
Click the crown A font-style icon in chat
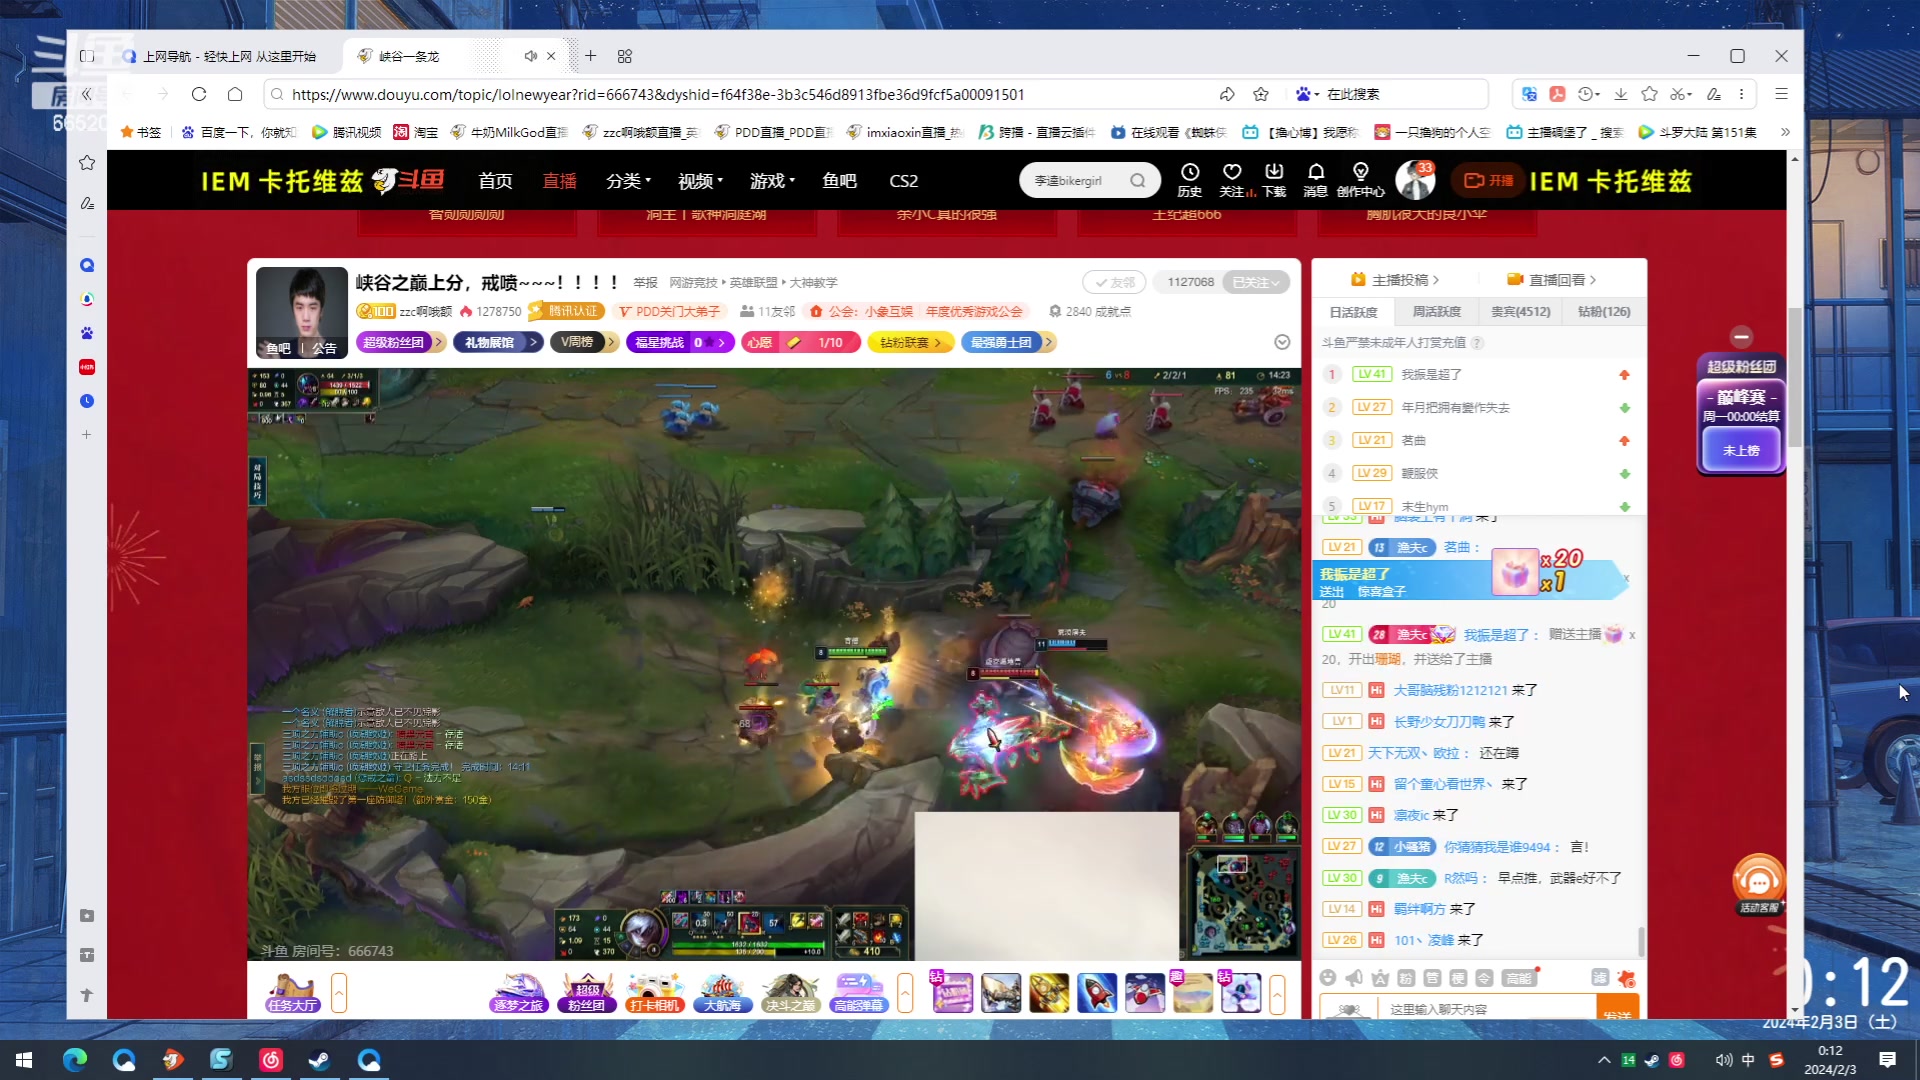click(1380, 978)
